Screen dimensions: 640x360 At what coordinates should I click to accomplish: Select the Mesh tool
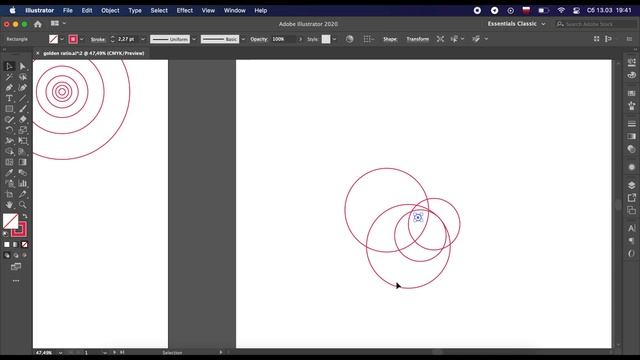(x=9, y=162)
